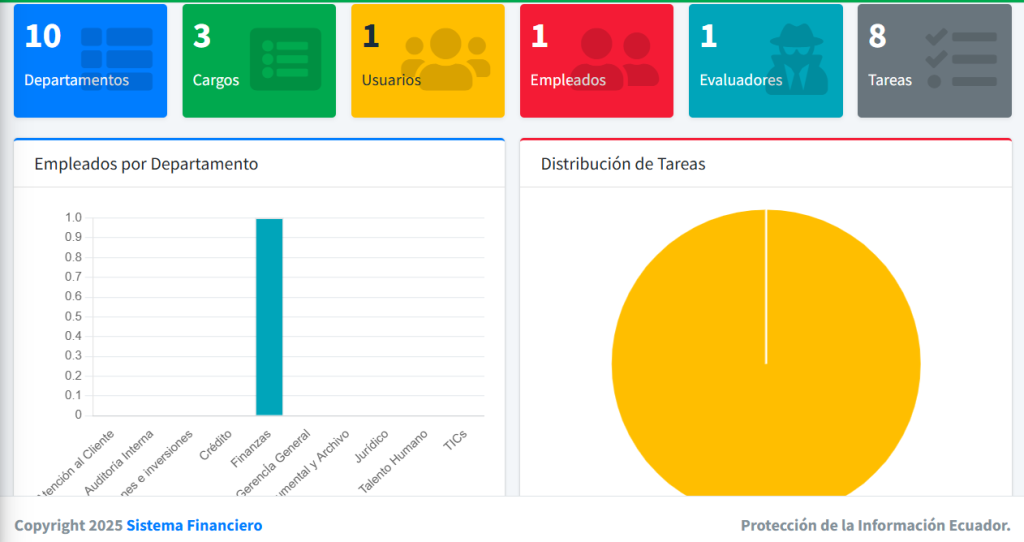Click the TICs axis label
The height and width of the screenshot is (542, 1024).
click(455, 439)
